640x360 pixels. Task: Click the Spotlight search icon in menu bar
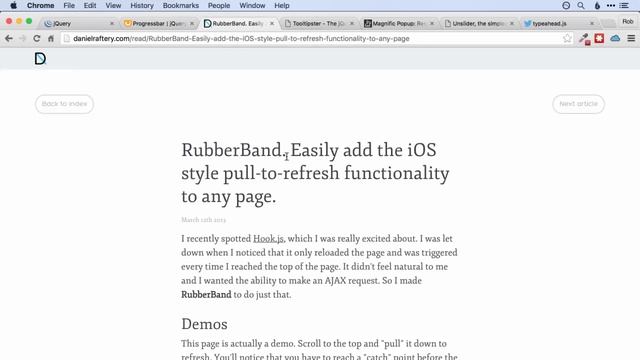[581, 5]
